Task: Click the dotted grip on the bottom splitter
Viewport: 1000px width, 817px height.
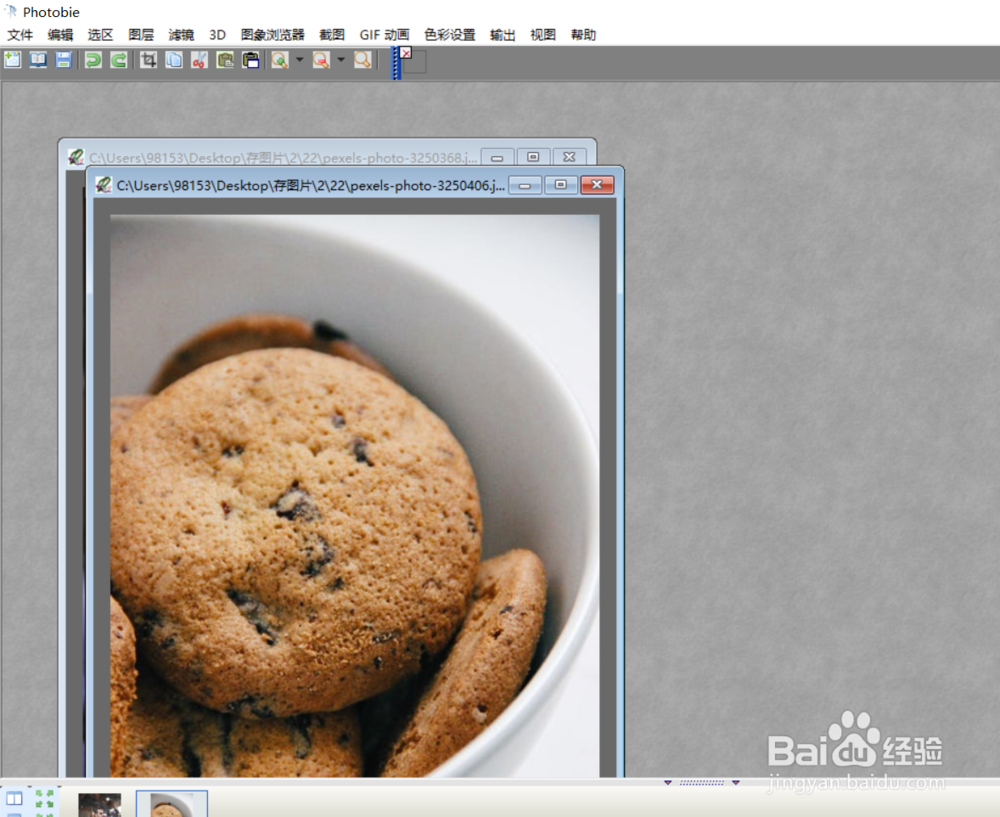Action: click(702, 782)
